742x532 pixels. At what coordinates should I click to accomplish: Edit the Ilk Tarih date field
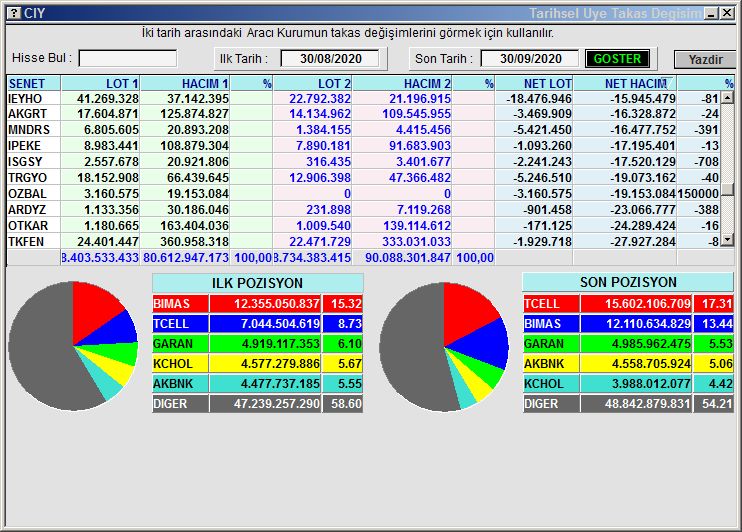point(330,59)
